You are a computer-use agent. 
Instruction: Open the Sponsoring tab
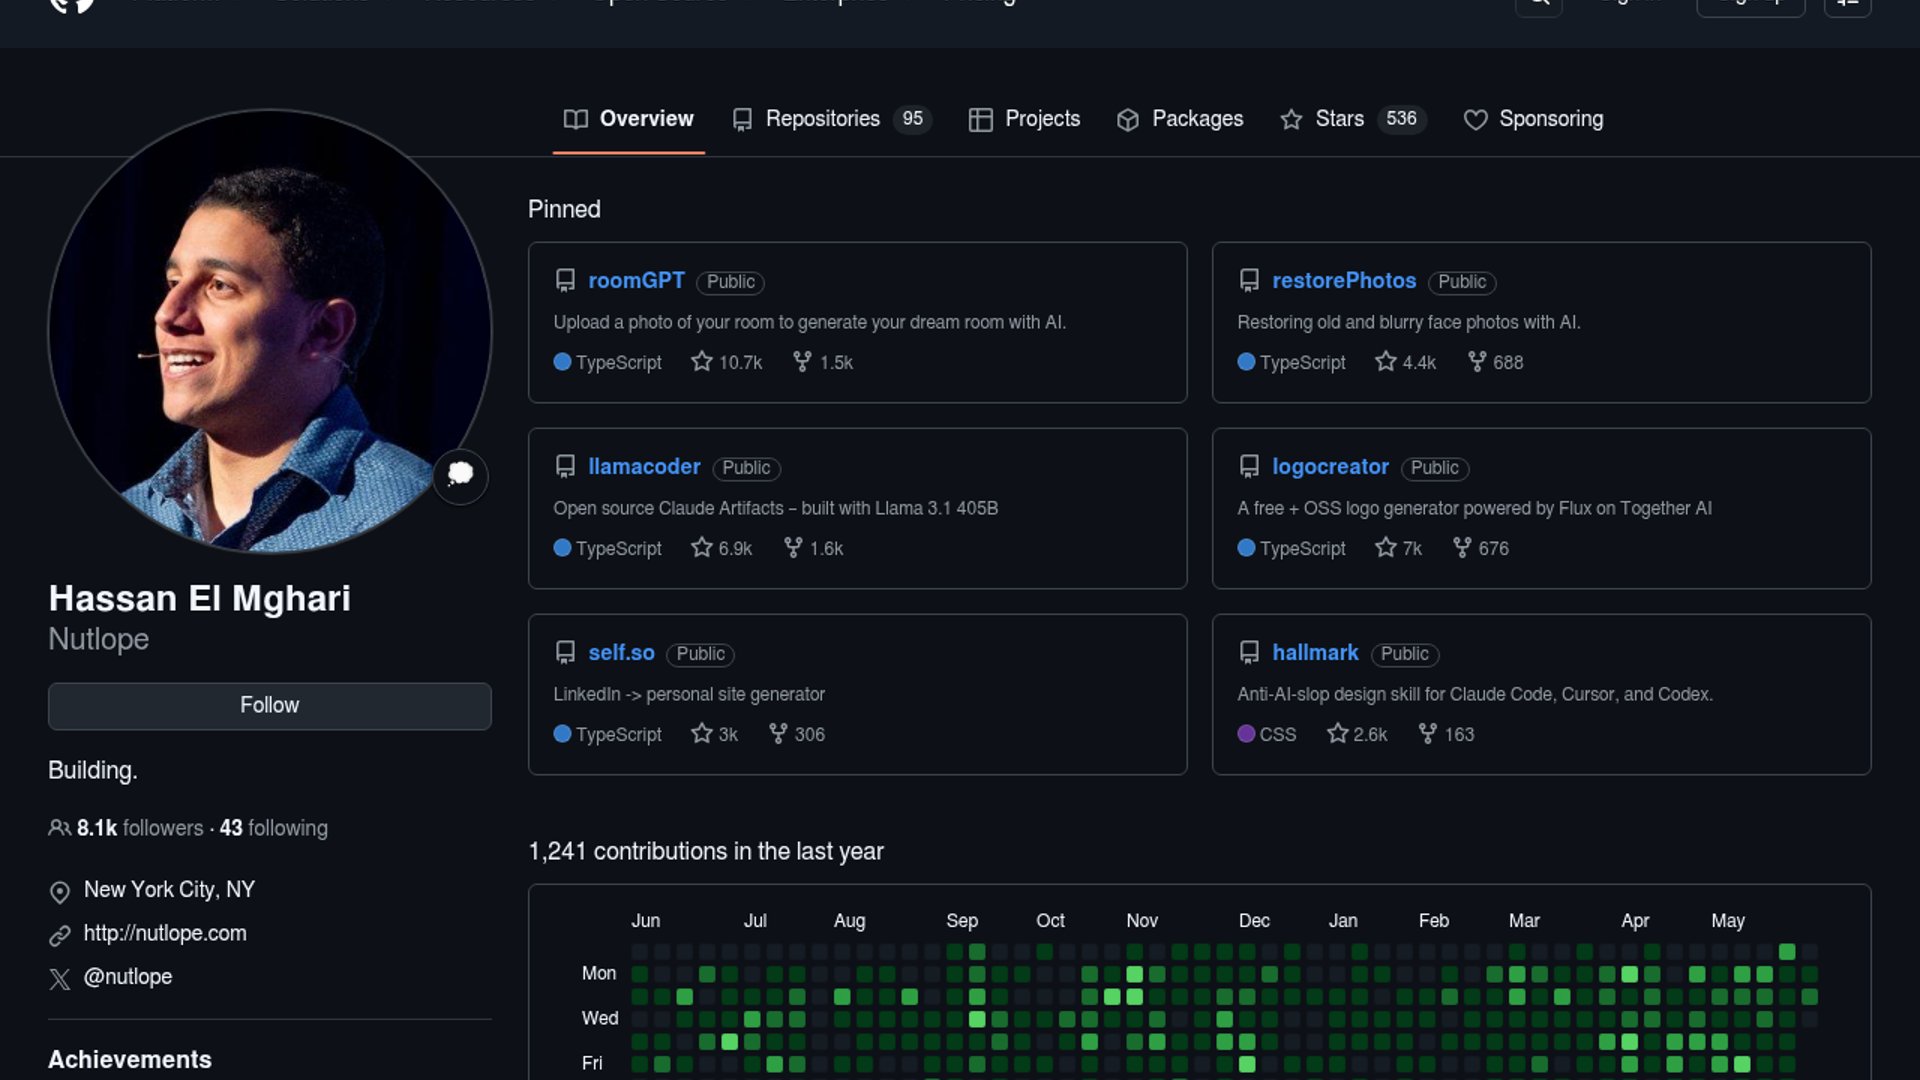tap(1533, 119)
